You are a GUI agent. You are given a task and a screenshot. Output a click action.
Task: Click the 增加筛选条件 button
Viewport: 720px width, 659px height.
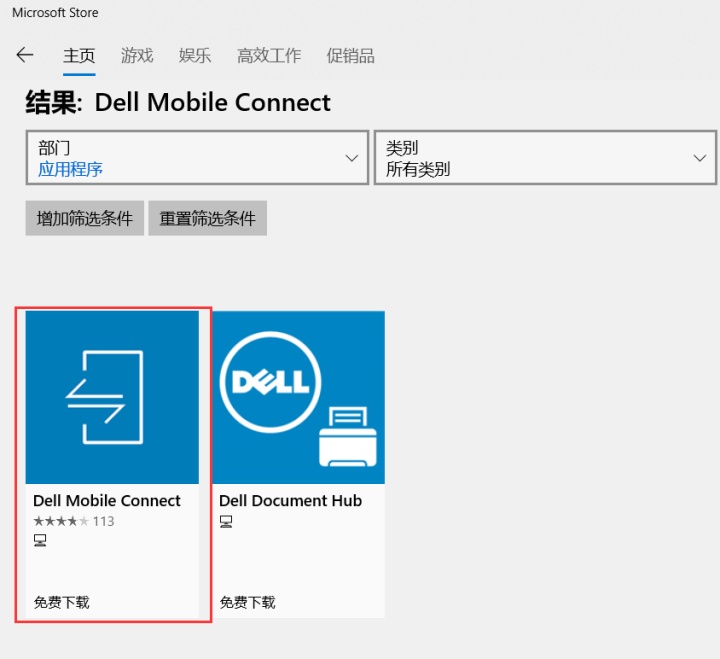pyautogui.click(x=84, y=218)
